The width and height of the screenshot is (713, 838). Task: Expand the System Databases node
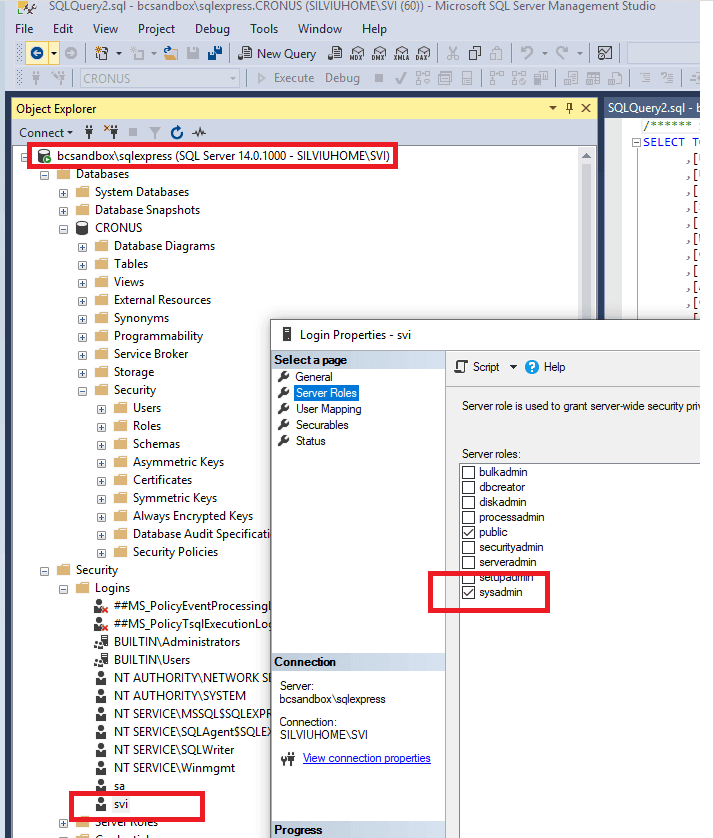[64, 193]
